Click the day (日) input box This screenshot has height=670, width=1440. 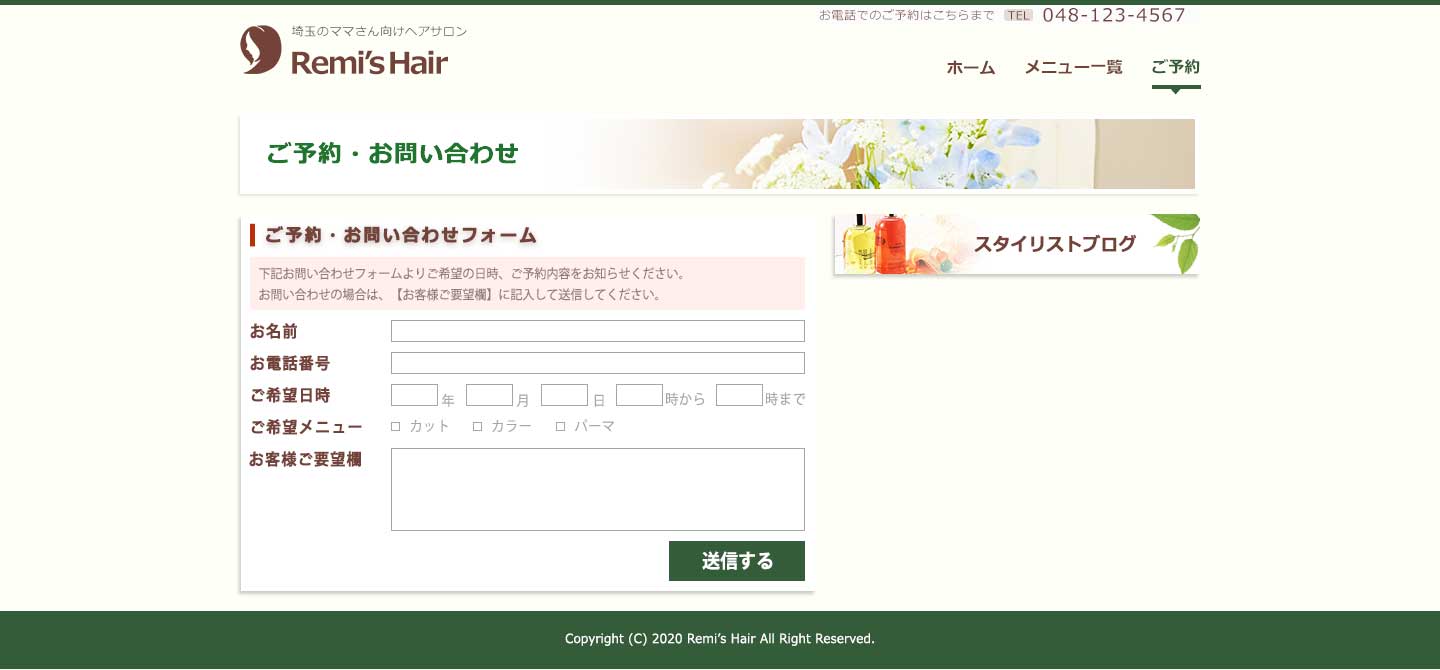click(x=564, y=395)
